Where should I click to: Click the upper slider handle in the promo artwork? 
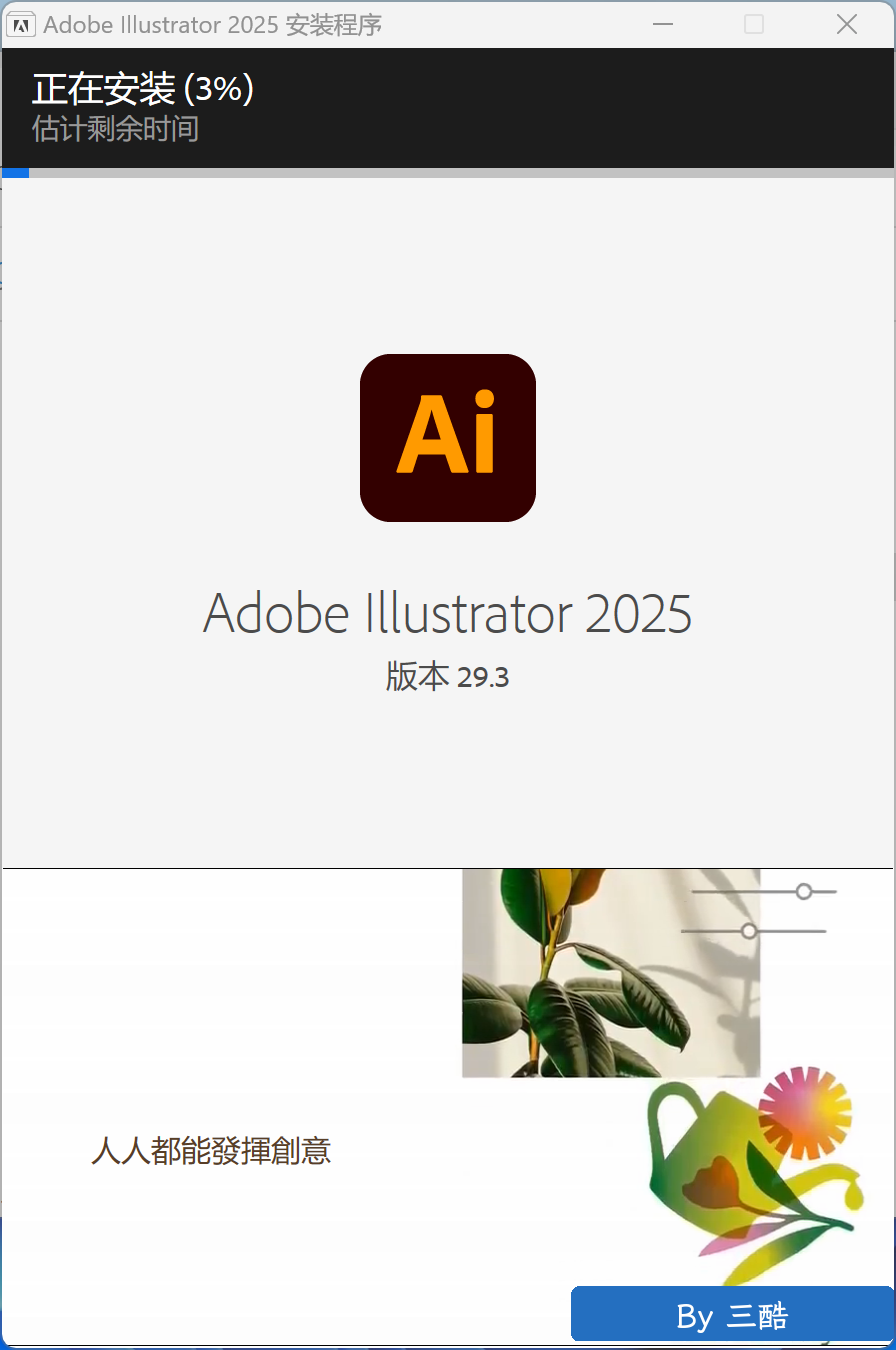tap(804, 891)
